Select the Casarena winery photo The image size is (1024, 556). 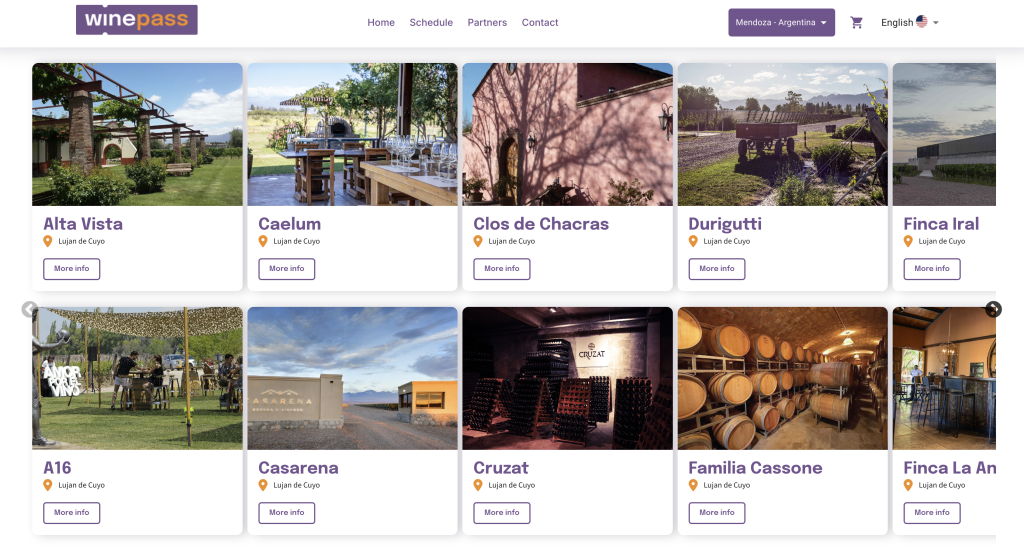(352, 378)
